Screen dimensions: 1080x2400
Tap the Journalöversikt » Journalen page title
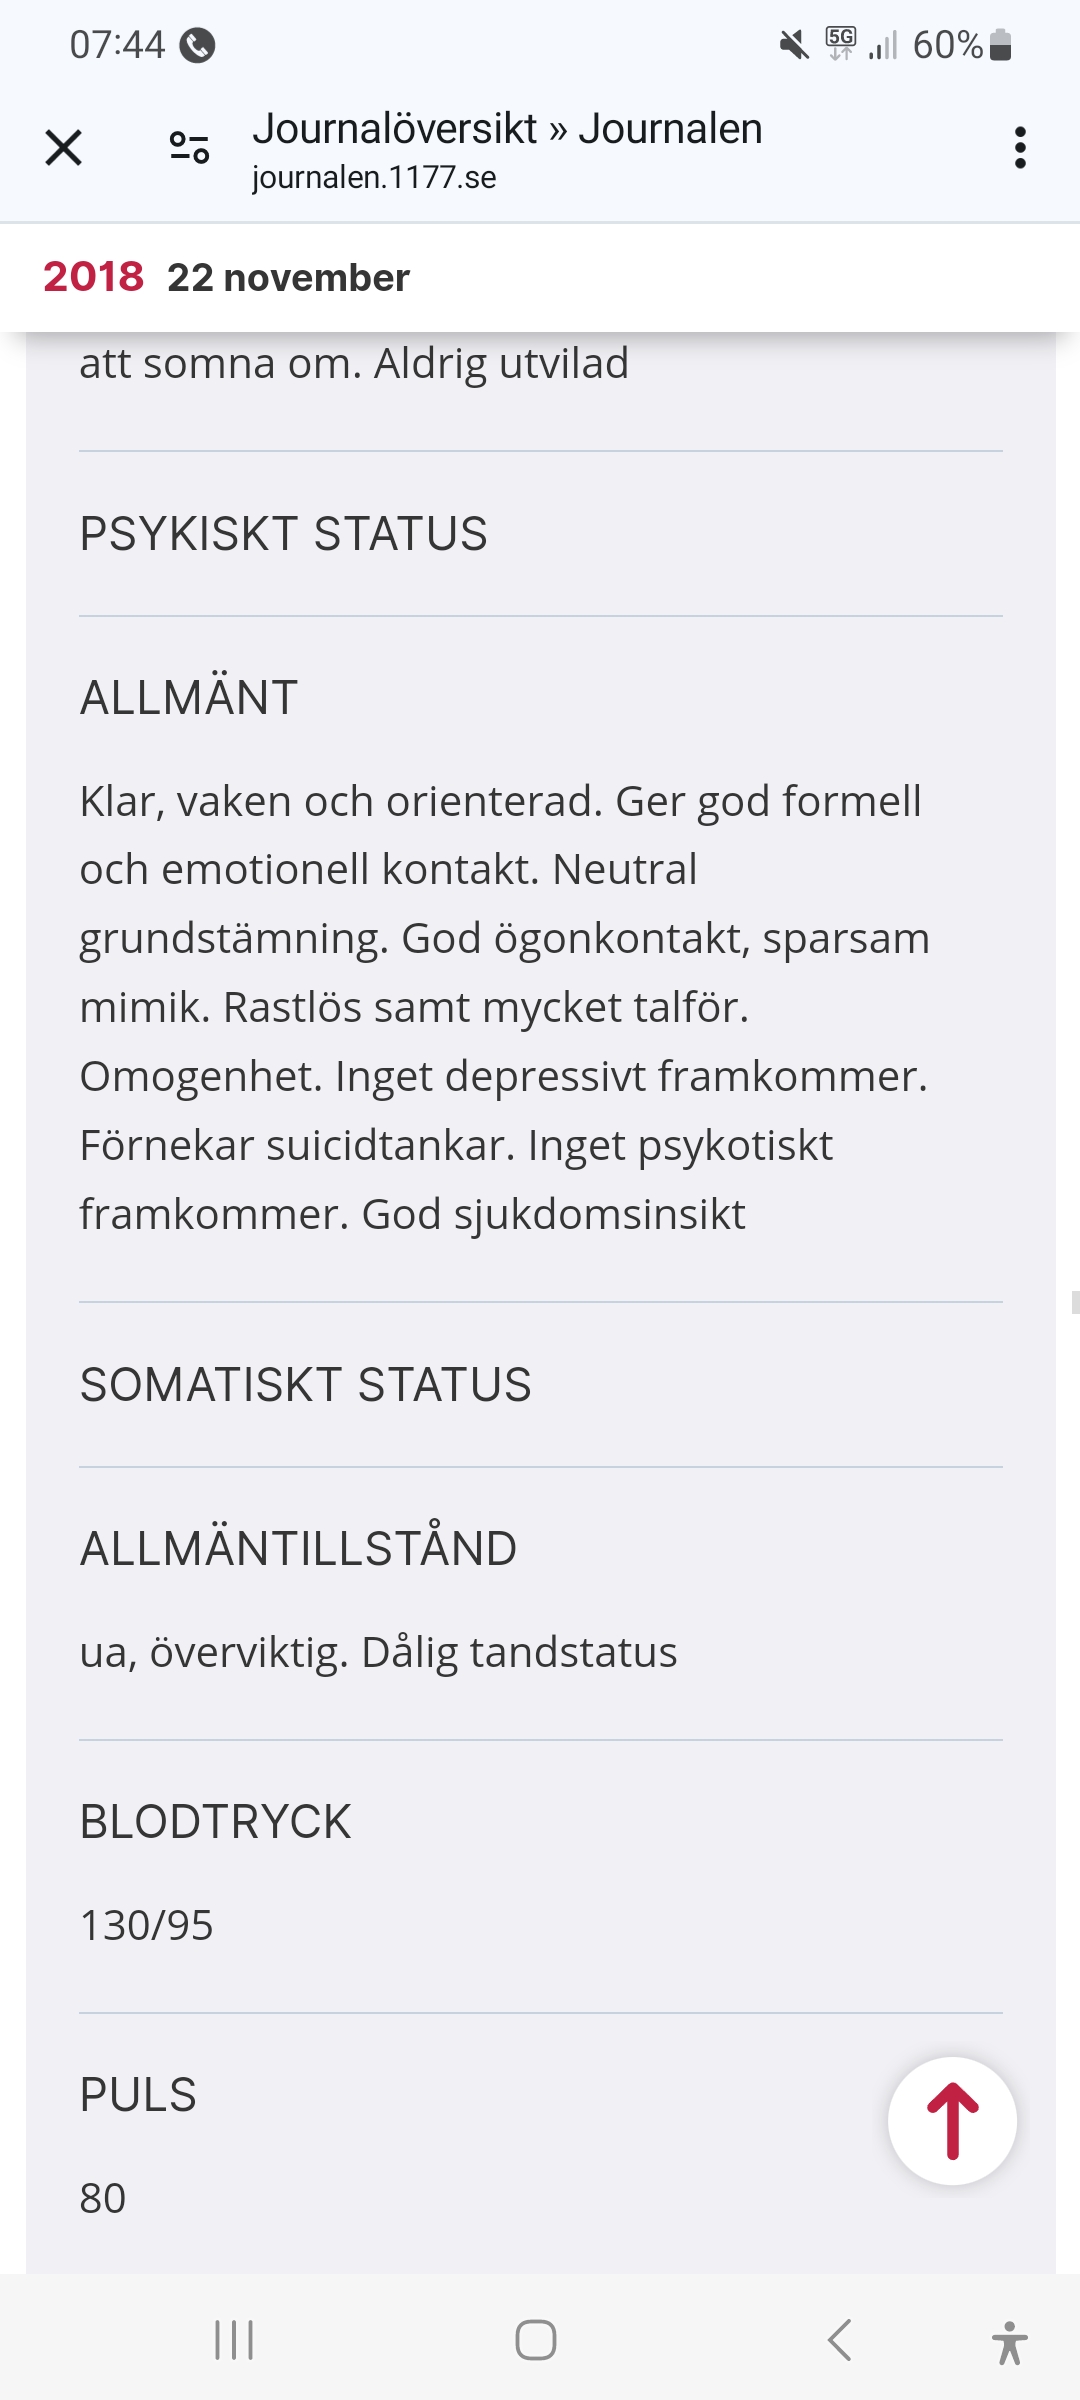(x=507, y=129)
